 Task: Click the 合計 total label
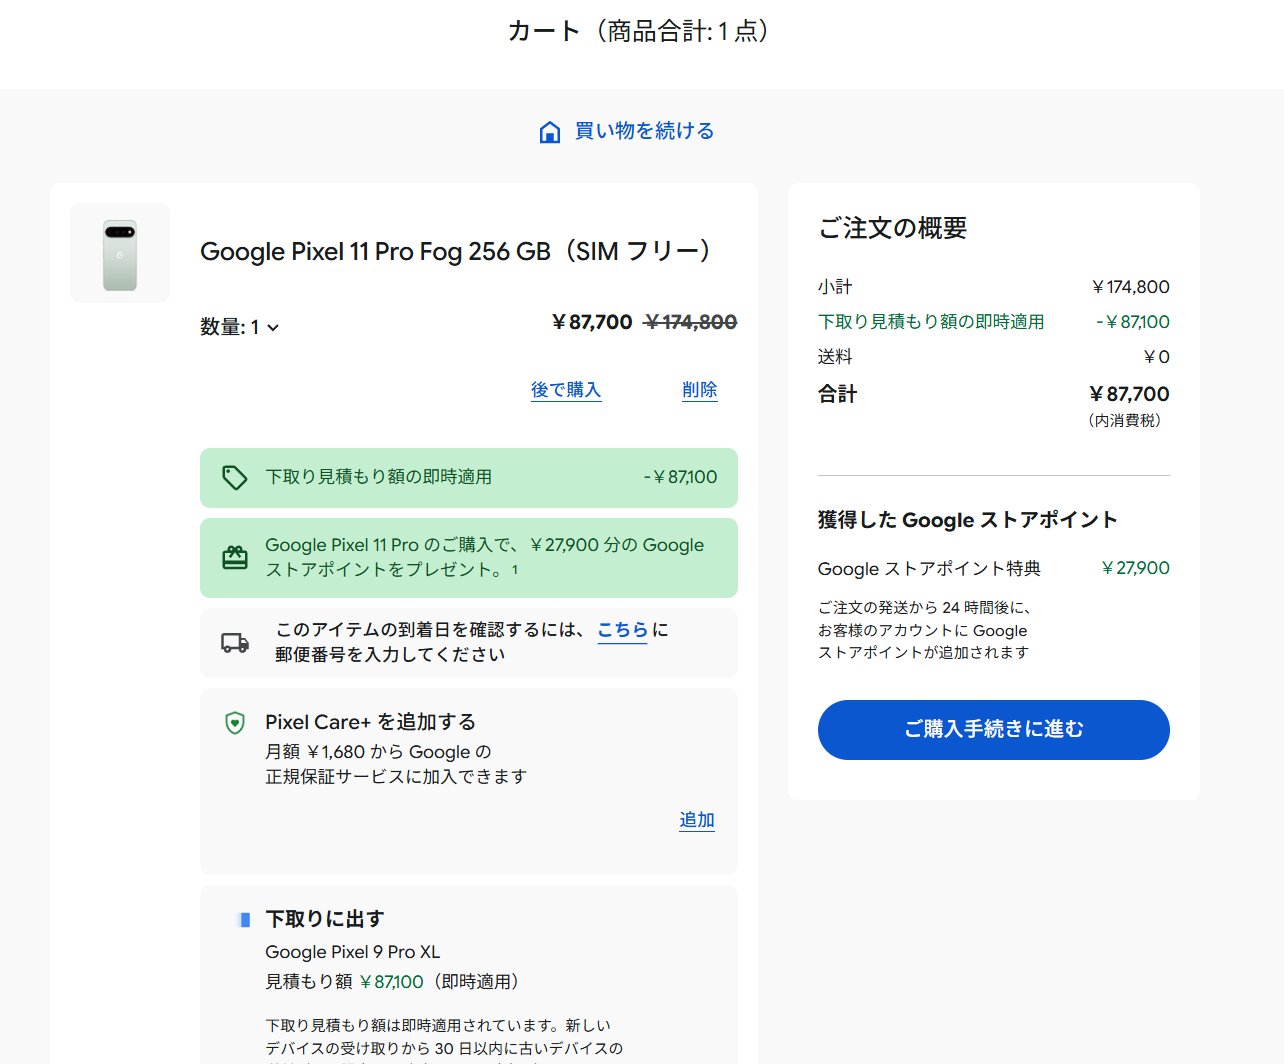(x=838, y=394)
